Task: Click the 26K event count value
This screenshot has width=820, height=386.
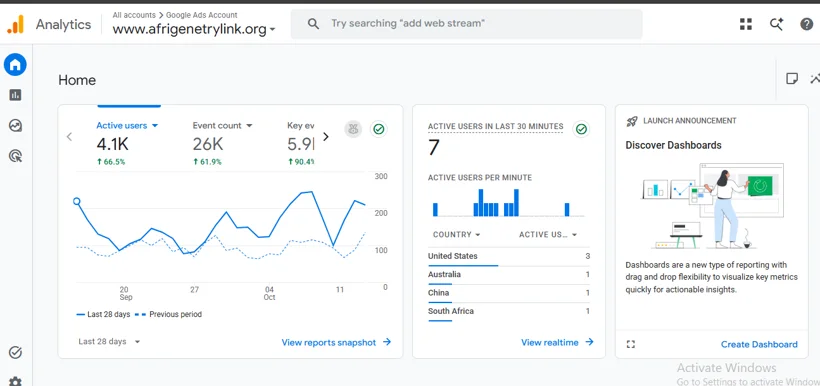Action: [x=208, y=144]
